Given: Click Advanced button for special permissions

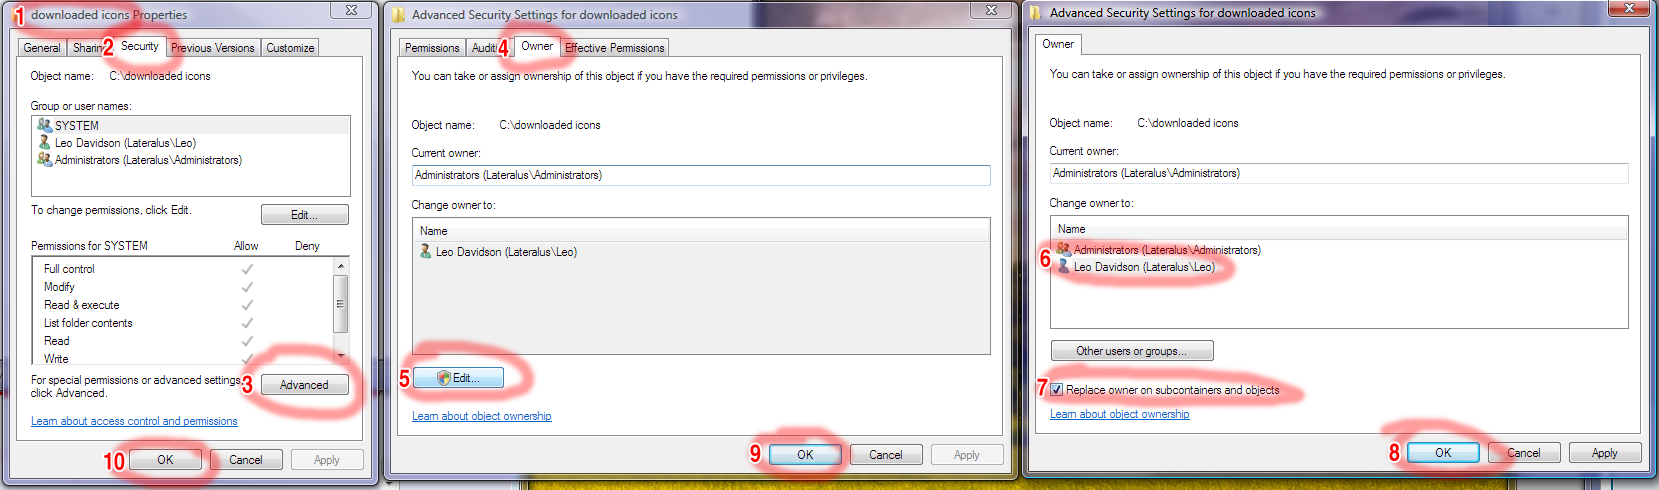Looking at the screenshot, I should coord(304,385).
